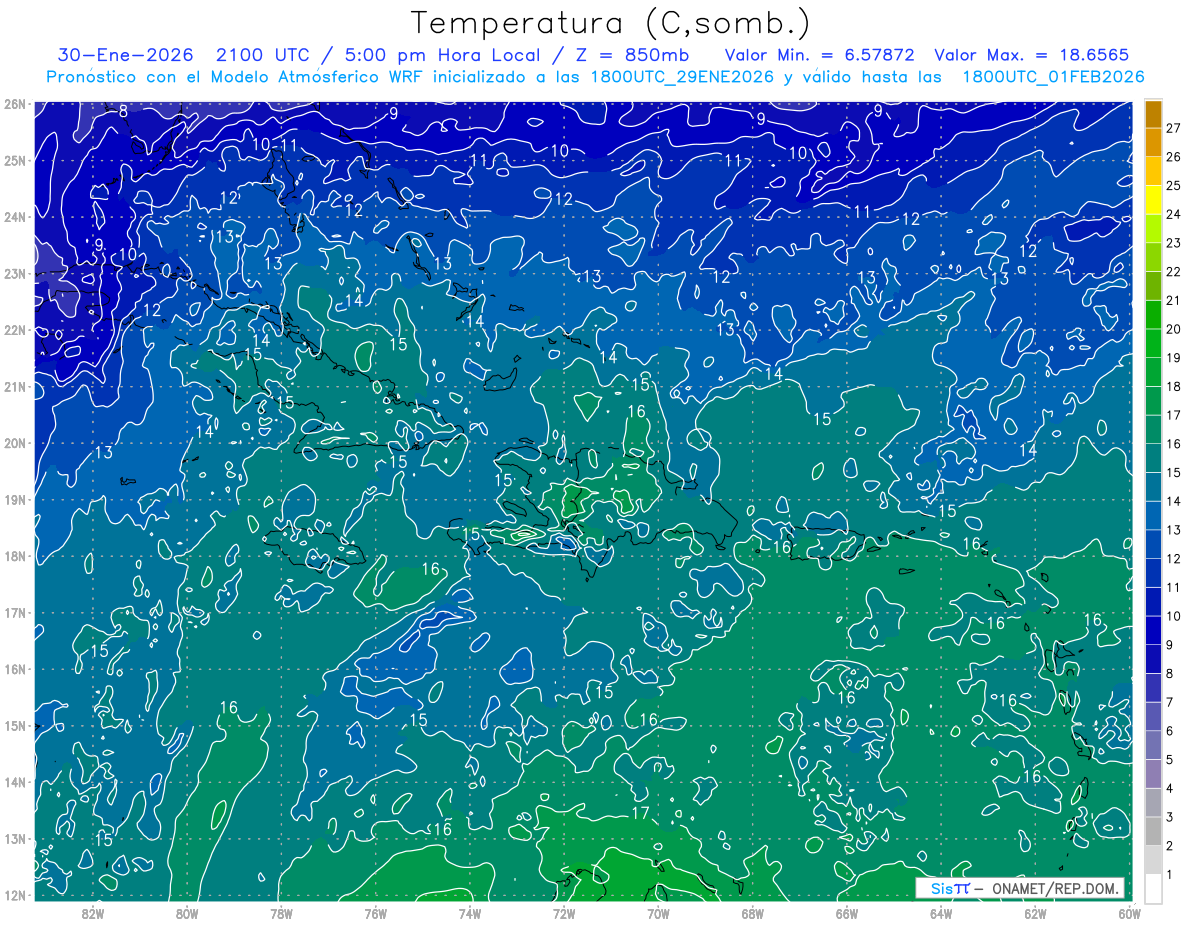Screen dimensions: 1200x927
Task: Click the 16N latitude axis label
Action: (14, 669)
